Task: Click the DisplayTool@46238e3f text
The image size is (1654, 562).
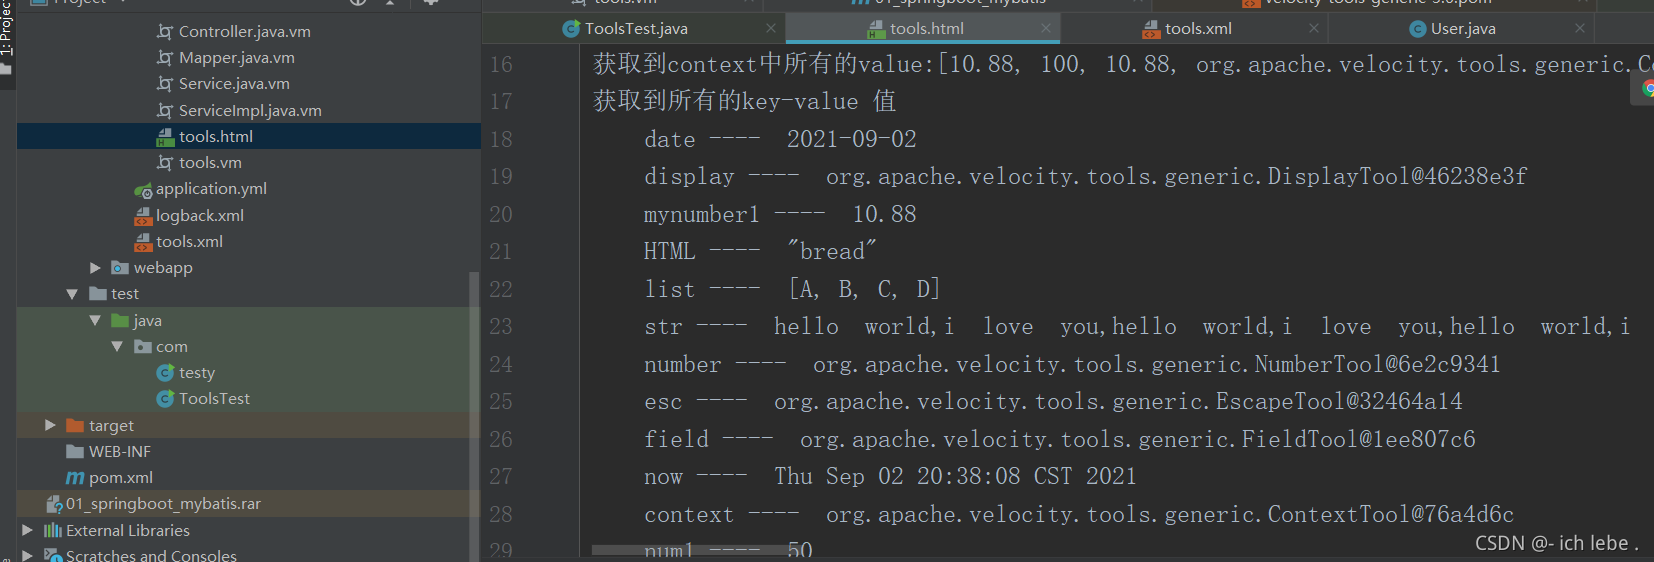Action: pos(1397,177)
